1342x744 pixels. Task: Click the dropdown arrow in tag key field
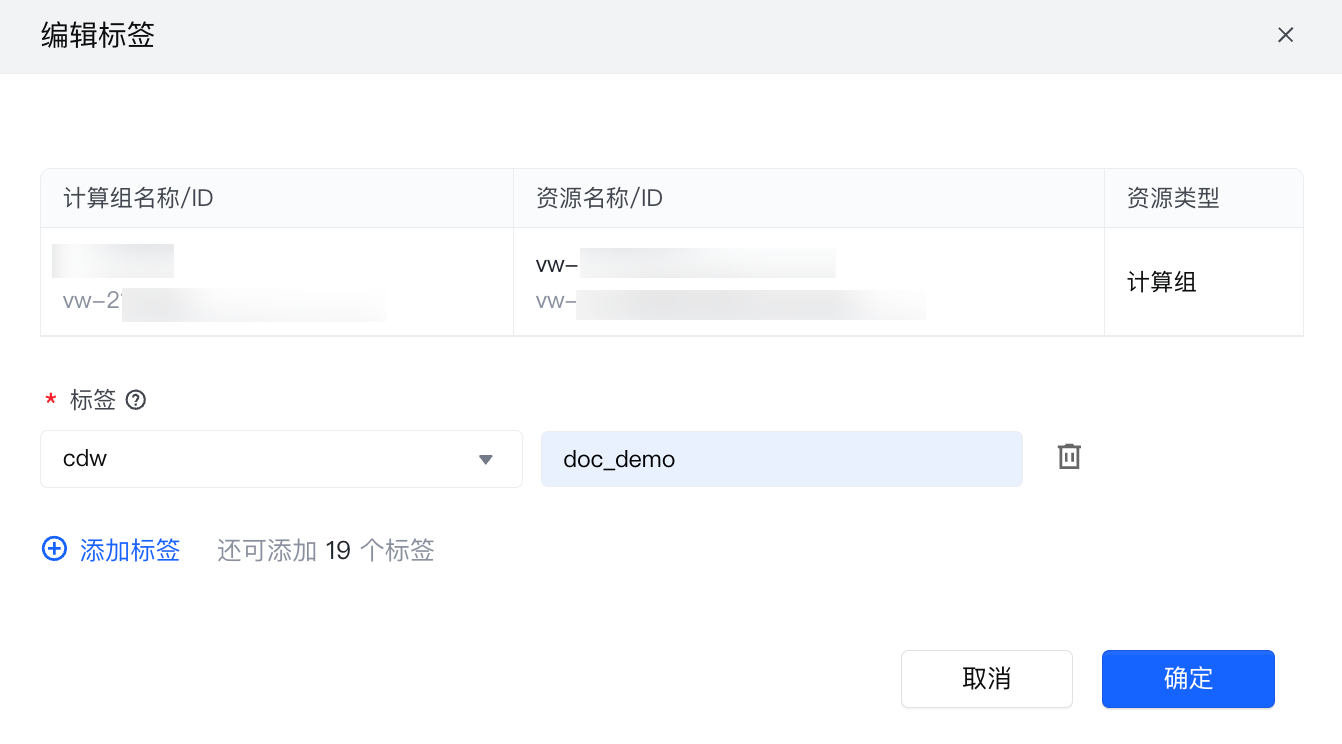coord(486,459)
